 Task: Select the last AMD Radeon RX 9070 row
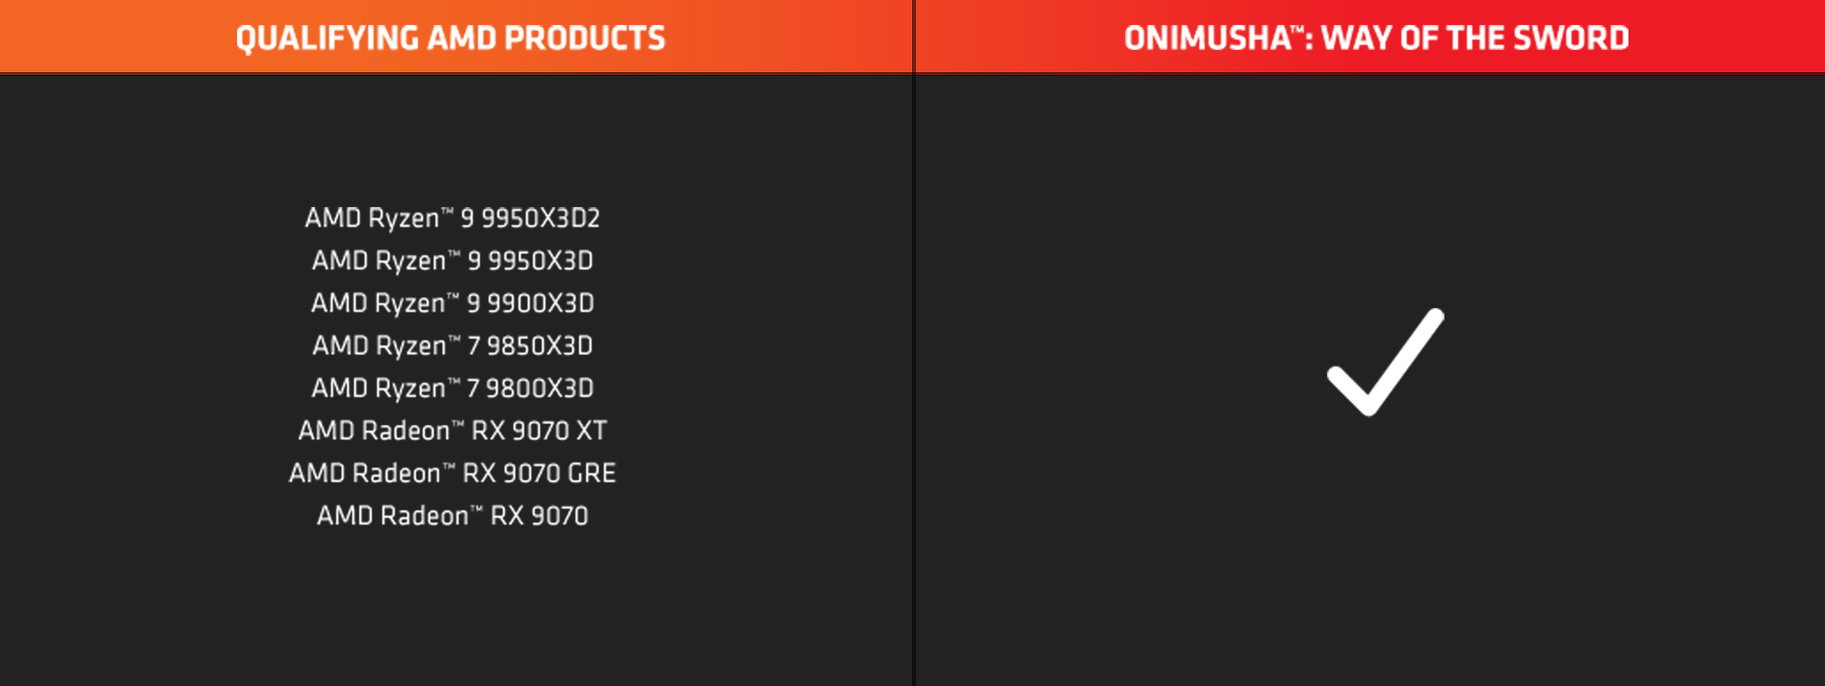452,516
